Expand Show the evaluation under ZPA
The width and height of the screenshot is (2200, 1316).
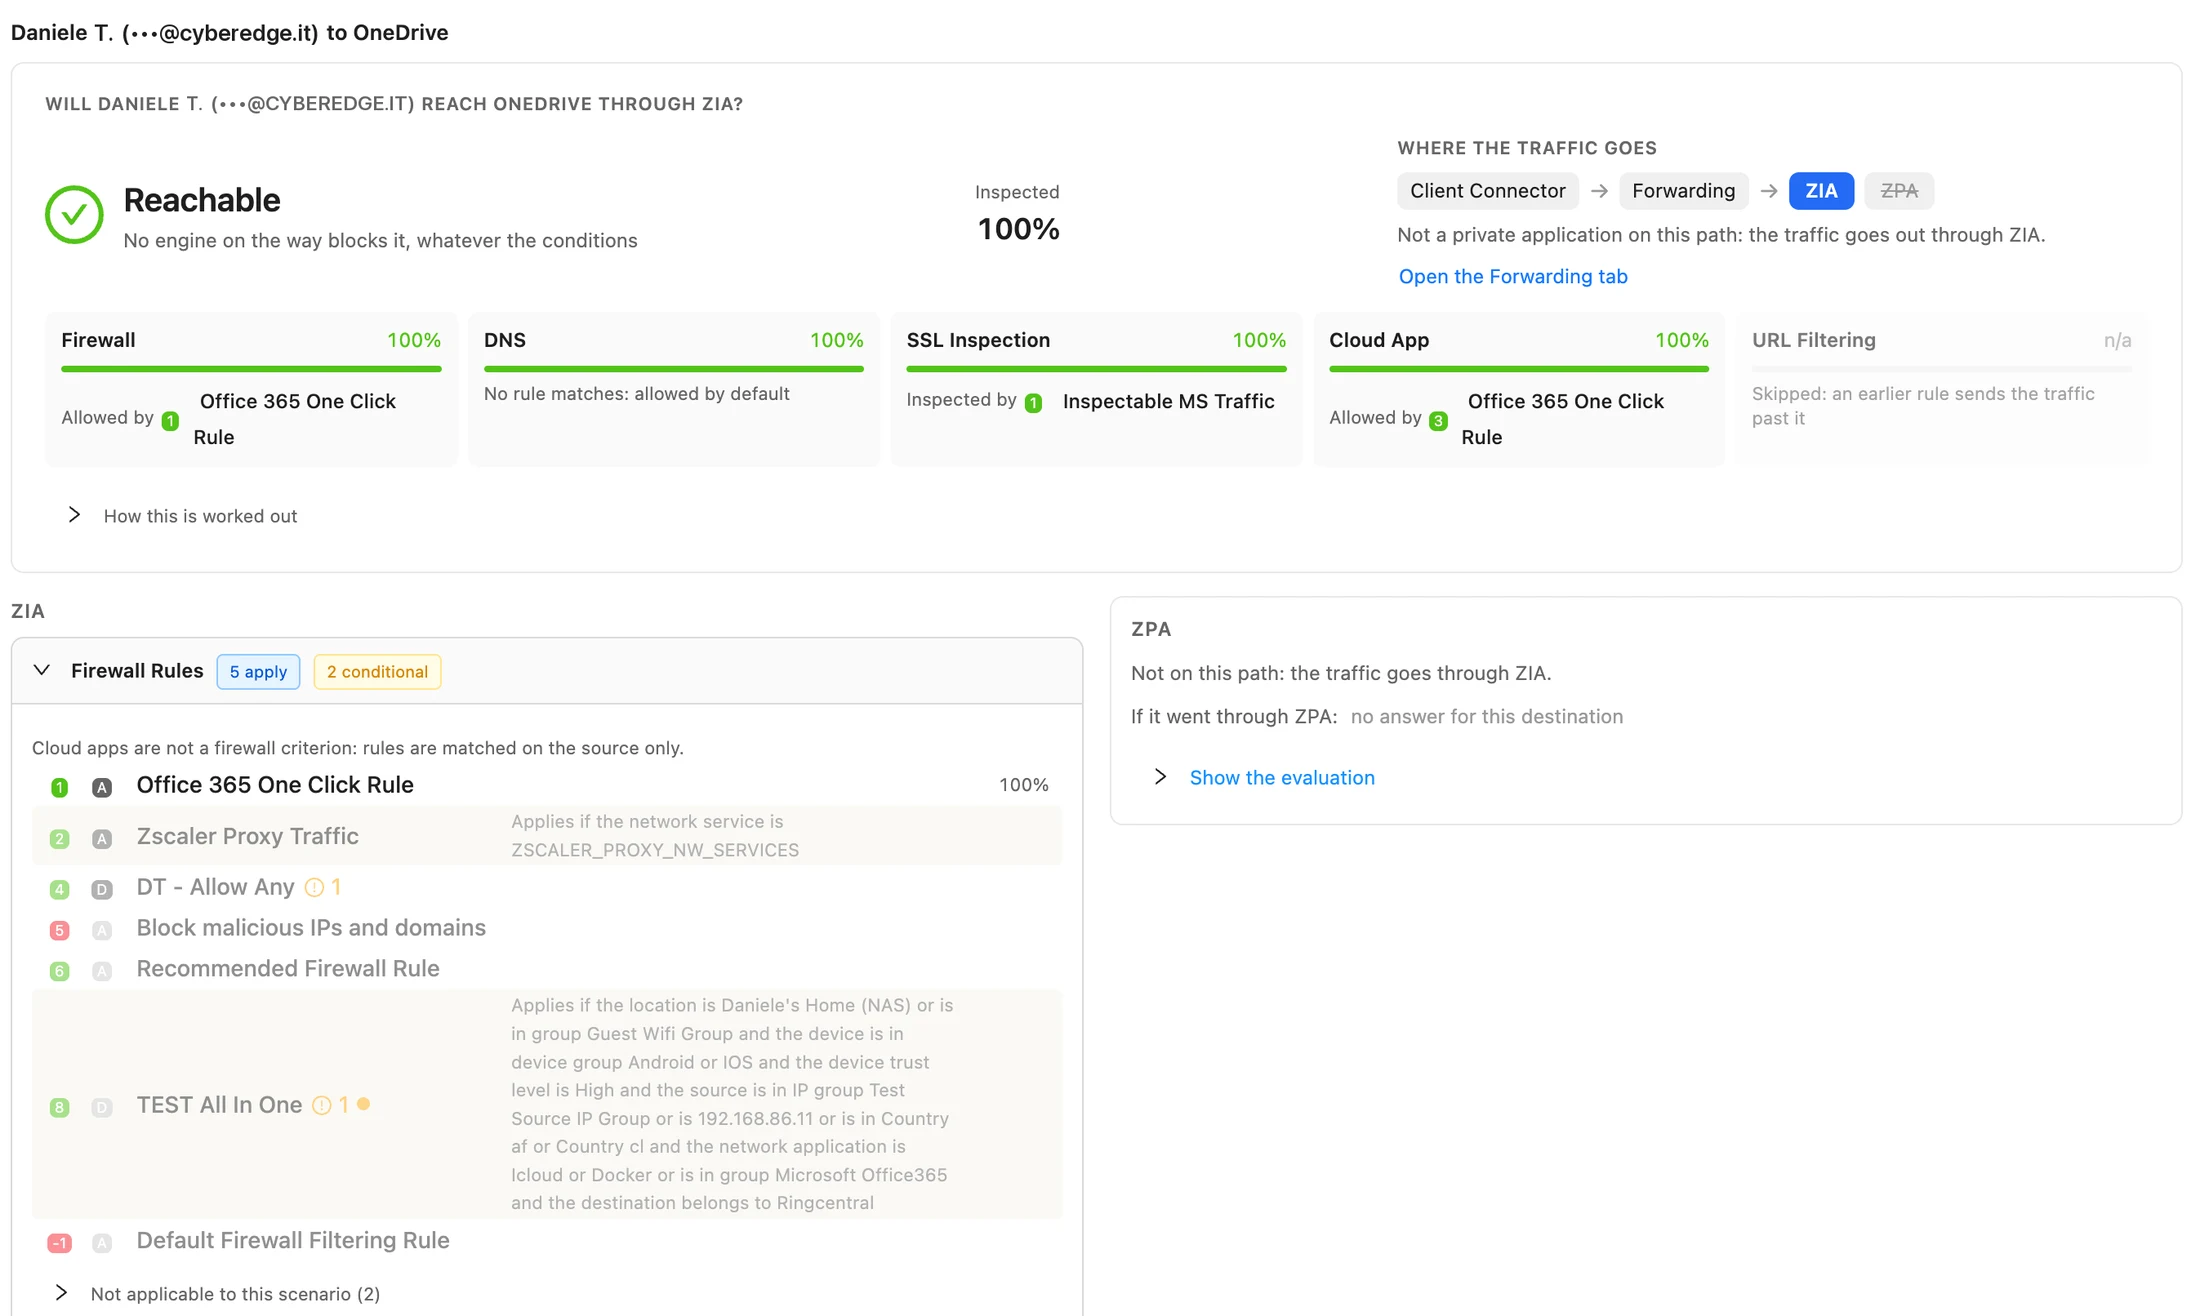[x=1265, y=778]
